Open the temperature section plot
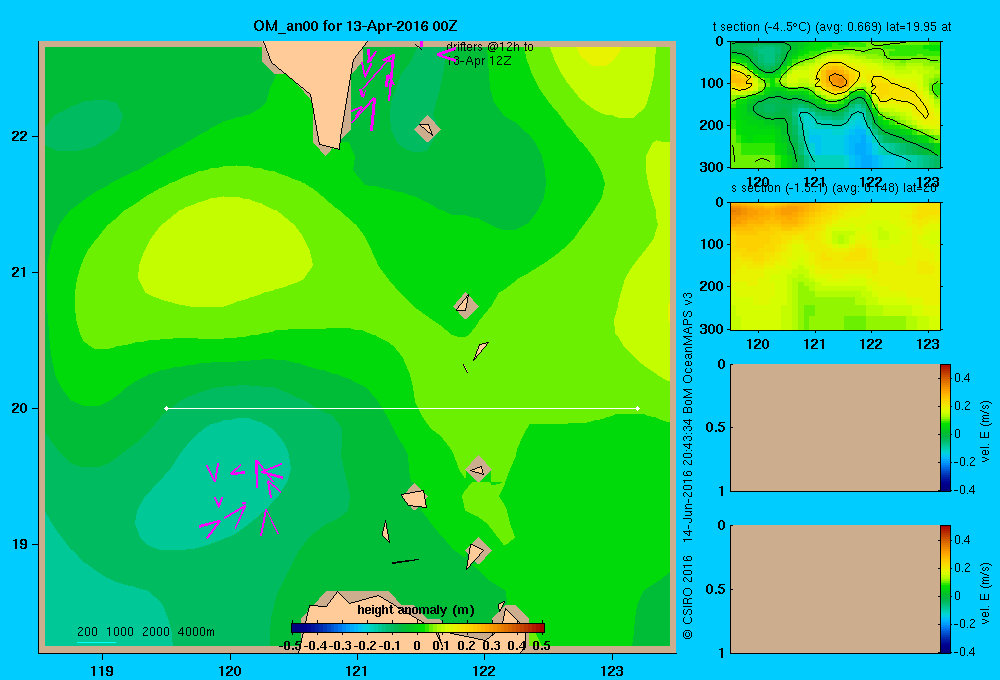This screenshot has height=680, width=1000. pos(835,105)
